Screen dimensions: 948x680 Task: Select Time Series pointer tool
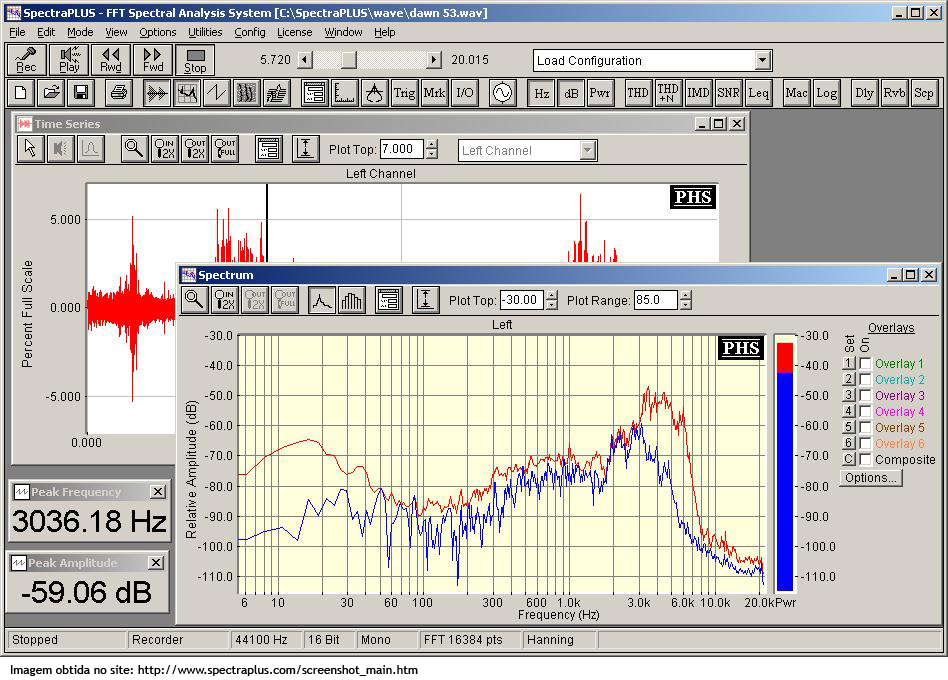(x=30, y=149)
